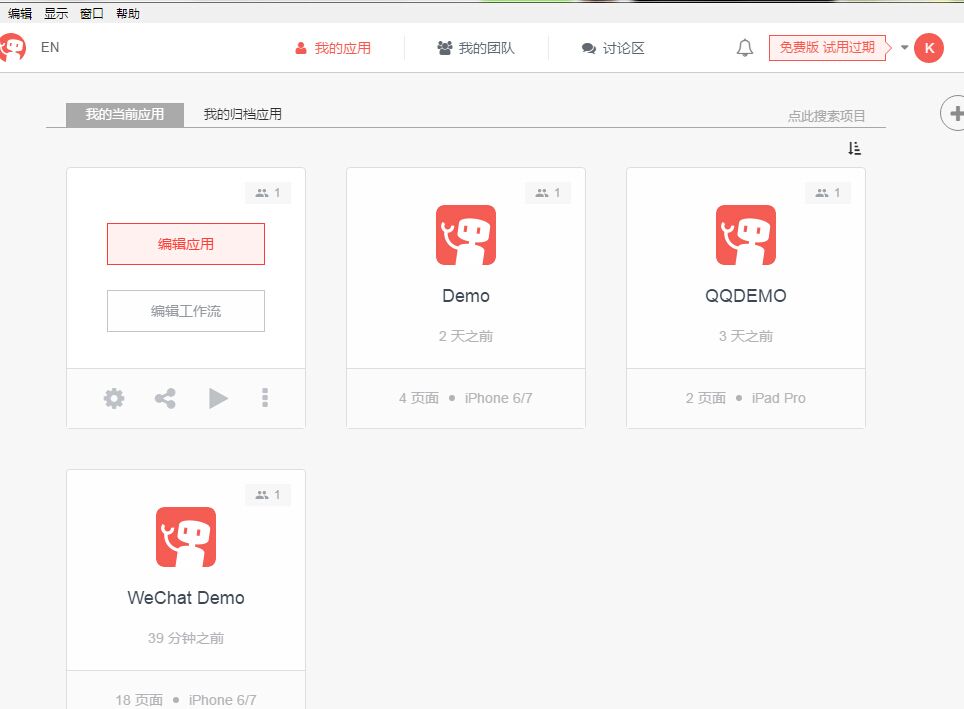This screenshot has height=709, width=964.
Task: Click the QQDEMO app robot icon
Action: 746,235
